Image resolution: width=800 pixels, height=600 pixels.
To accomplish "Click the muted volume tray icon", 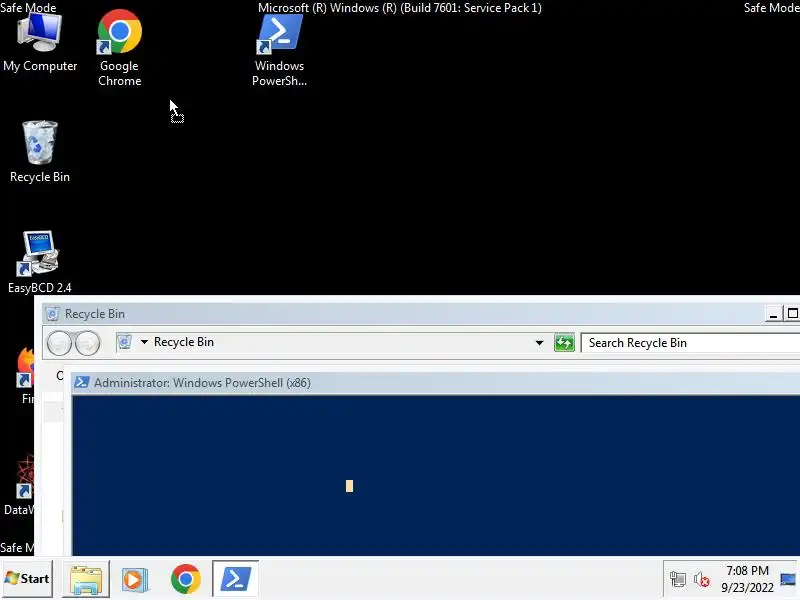I will click(x=702, y=580).
